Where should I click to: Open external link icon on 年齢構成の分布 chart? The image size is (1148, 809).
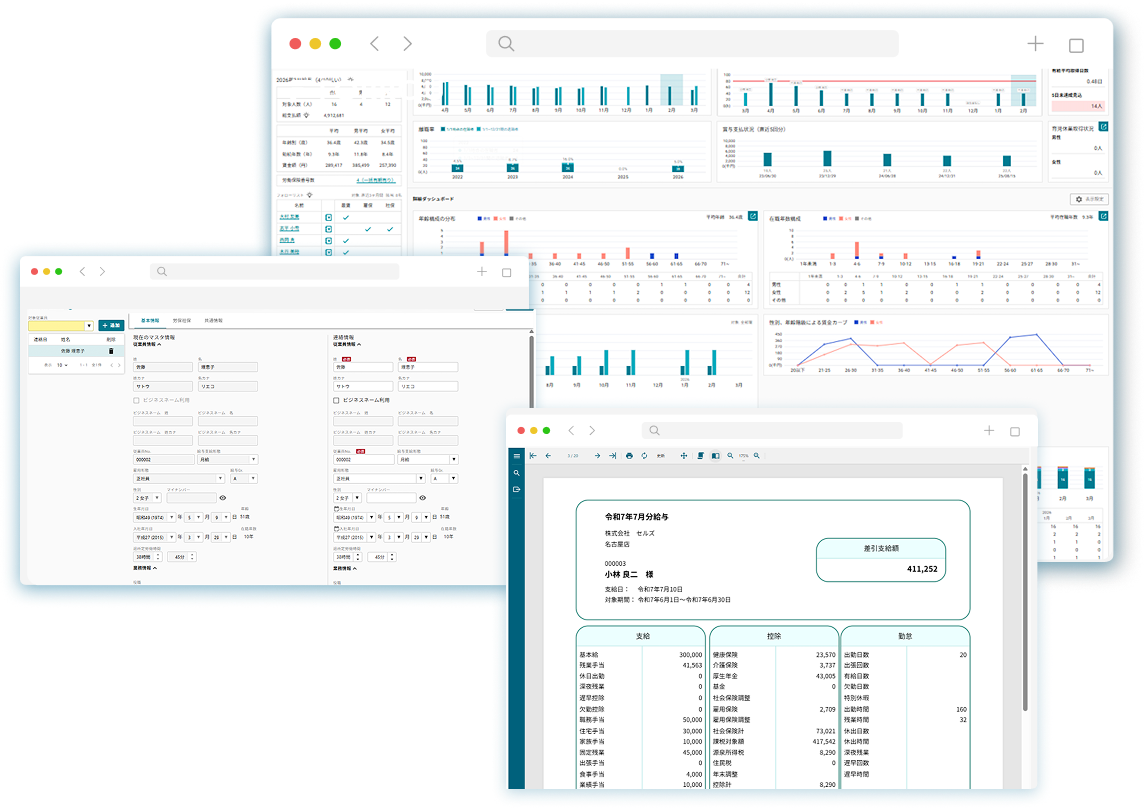[x=754, y=215]
